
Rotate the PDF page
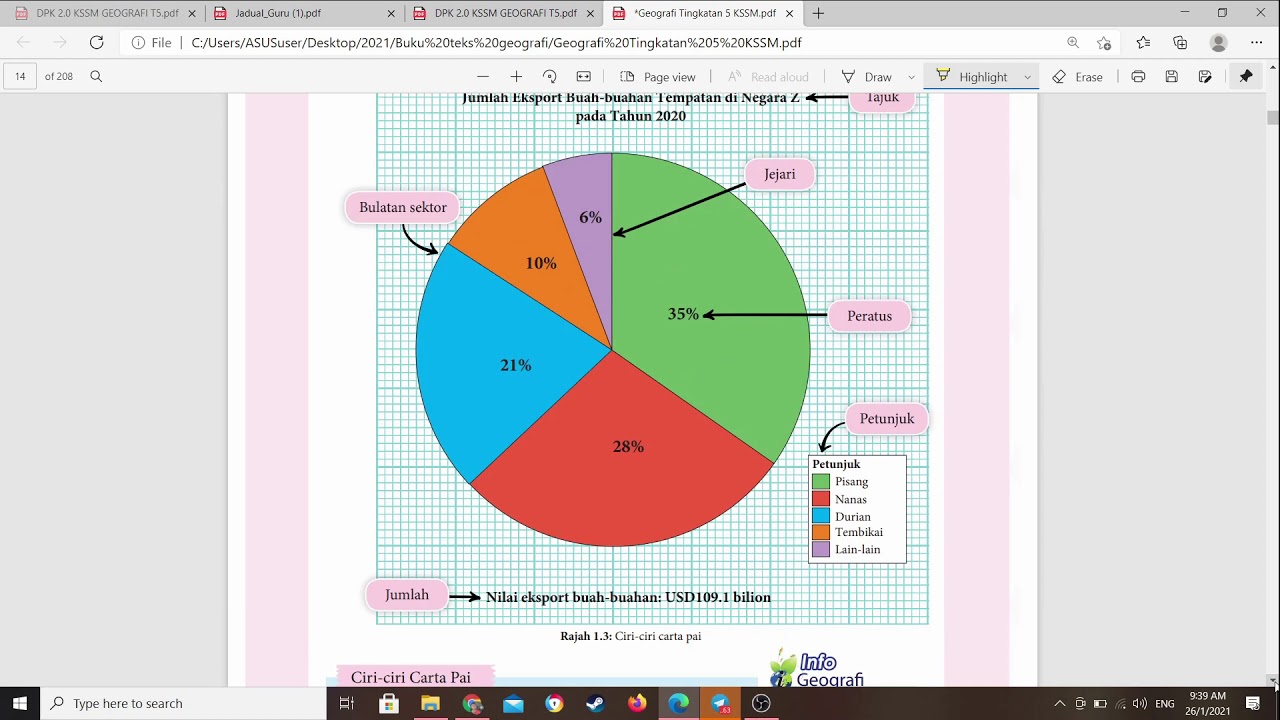pos(549,76)
